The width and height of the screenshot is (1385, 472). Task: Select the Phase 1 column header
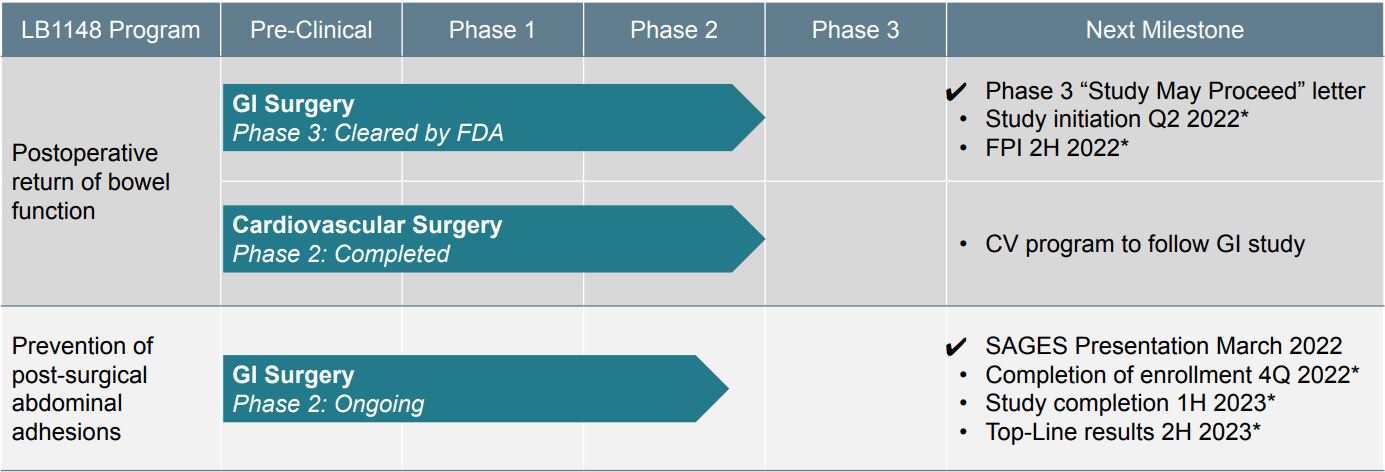[492, 30]
